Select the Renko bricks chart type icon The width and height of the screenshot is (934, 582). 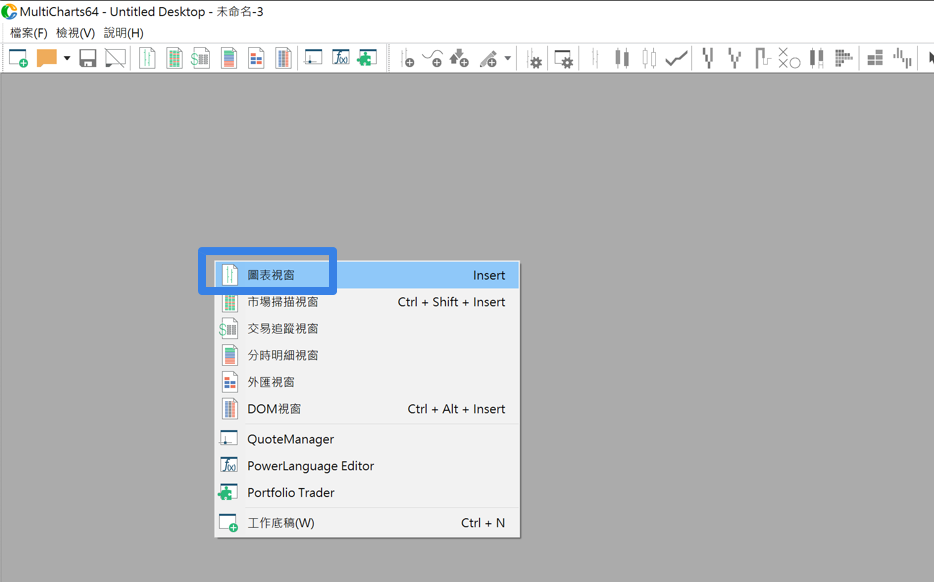pos(875,58)
